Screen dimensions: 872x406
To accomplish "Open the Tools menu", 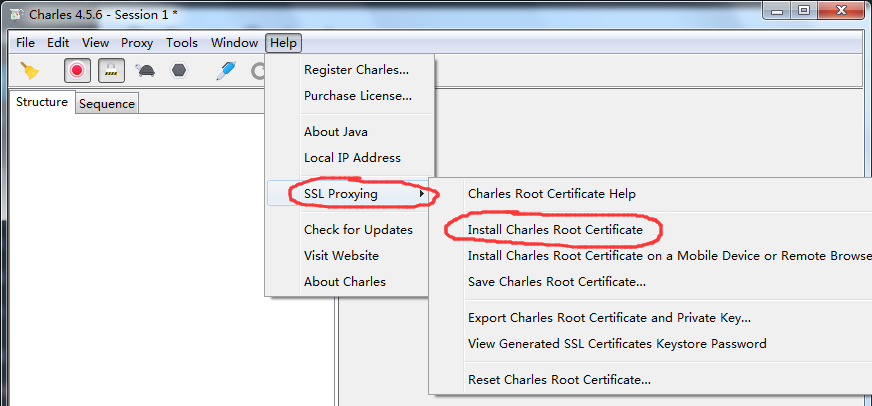I will point(182,43).
